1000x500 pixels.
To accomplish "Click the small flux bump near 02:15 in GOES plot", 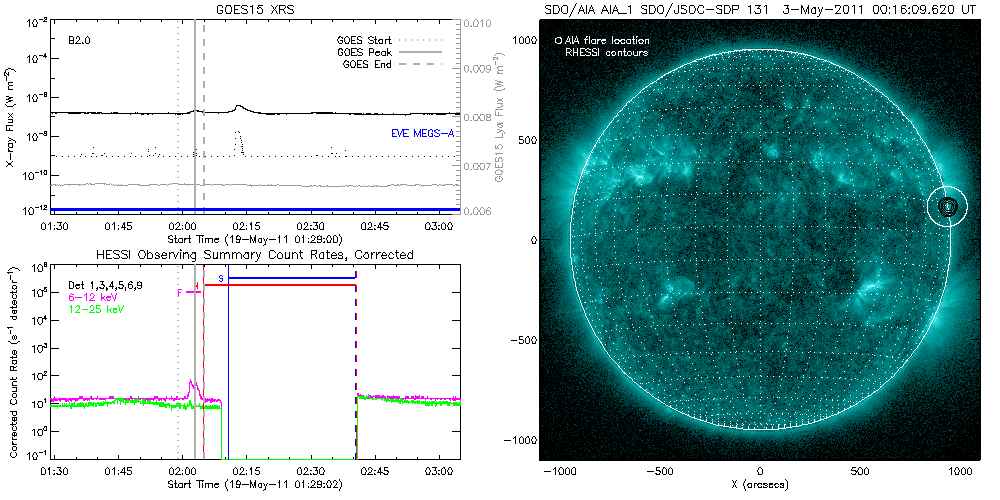I will pos(238,107).
